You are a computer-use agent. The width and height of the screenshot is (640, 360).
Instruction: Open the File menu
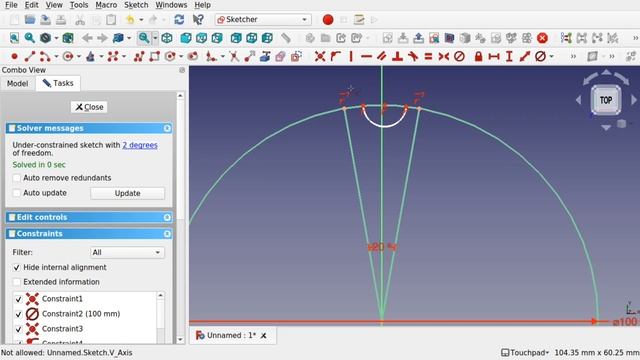point(11,5)
